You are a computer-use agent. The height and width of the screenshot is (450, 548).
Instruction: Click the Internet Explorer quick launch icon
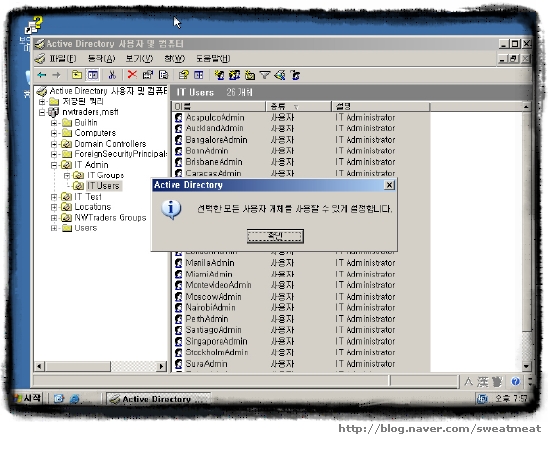(74, 399)
